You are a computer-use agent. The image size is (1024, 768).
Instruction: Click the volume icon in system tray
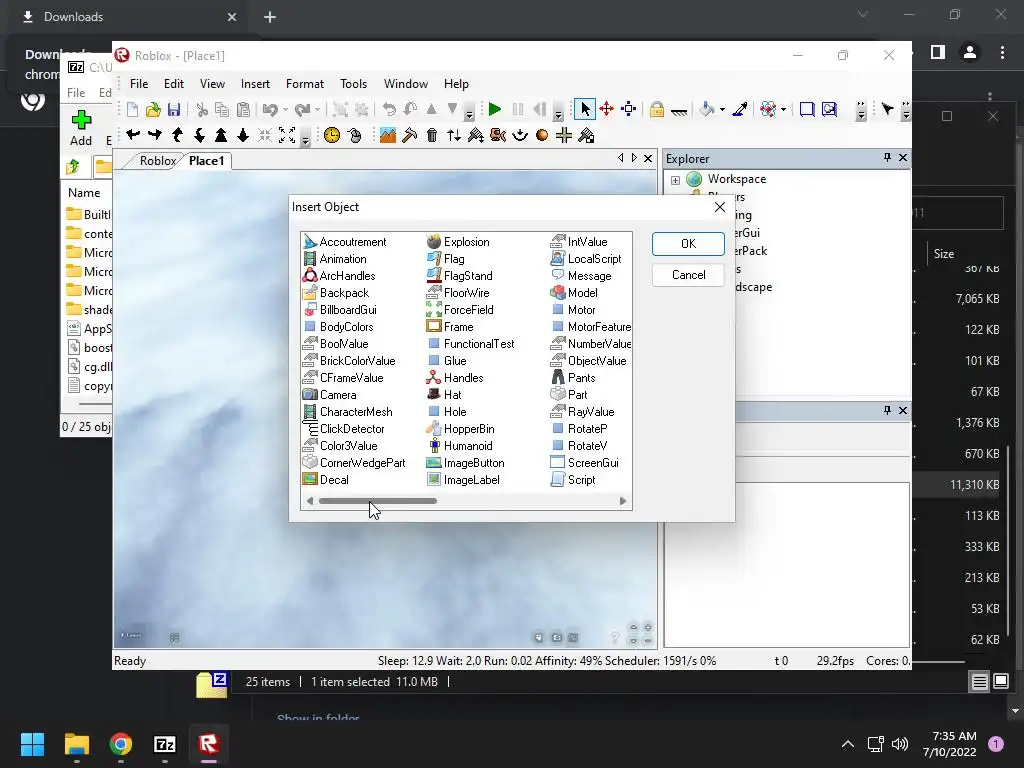900,744
